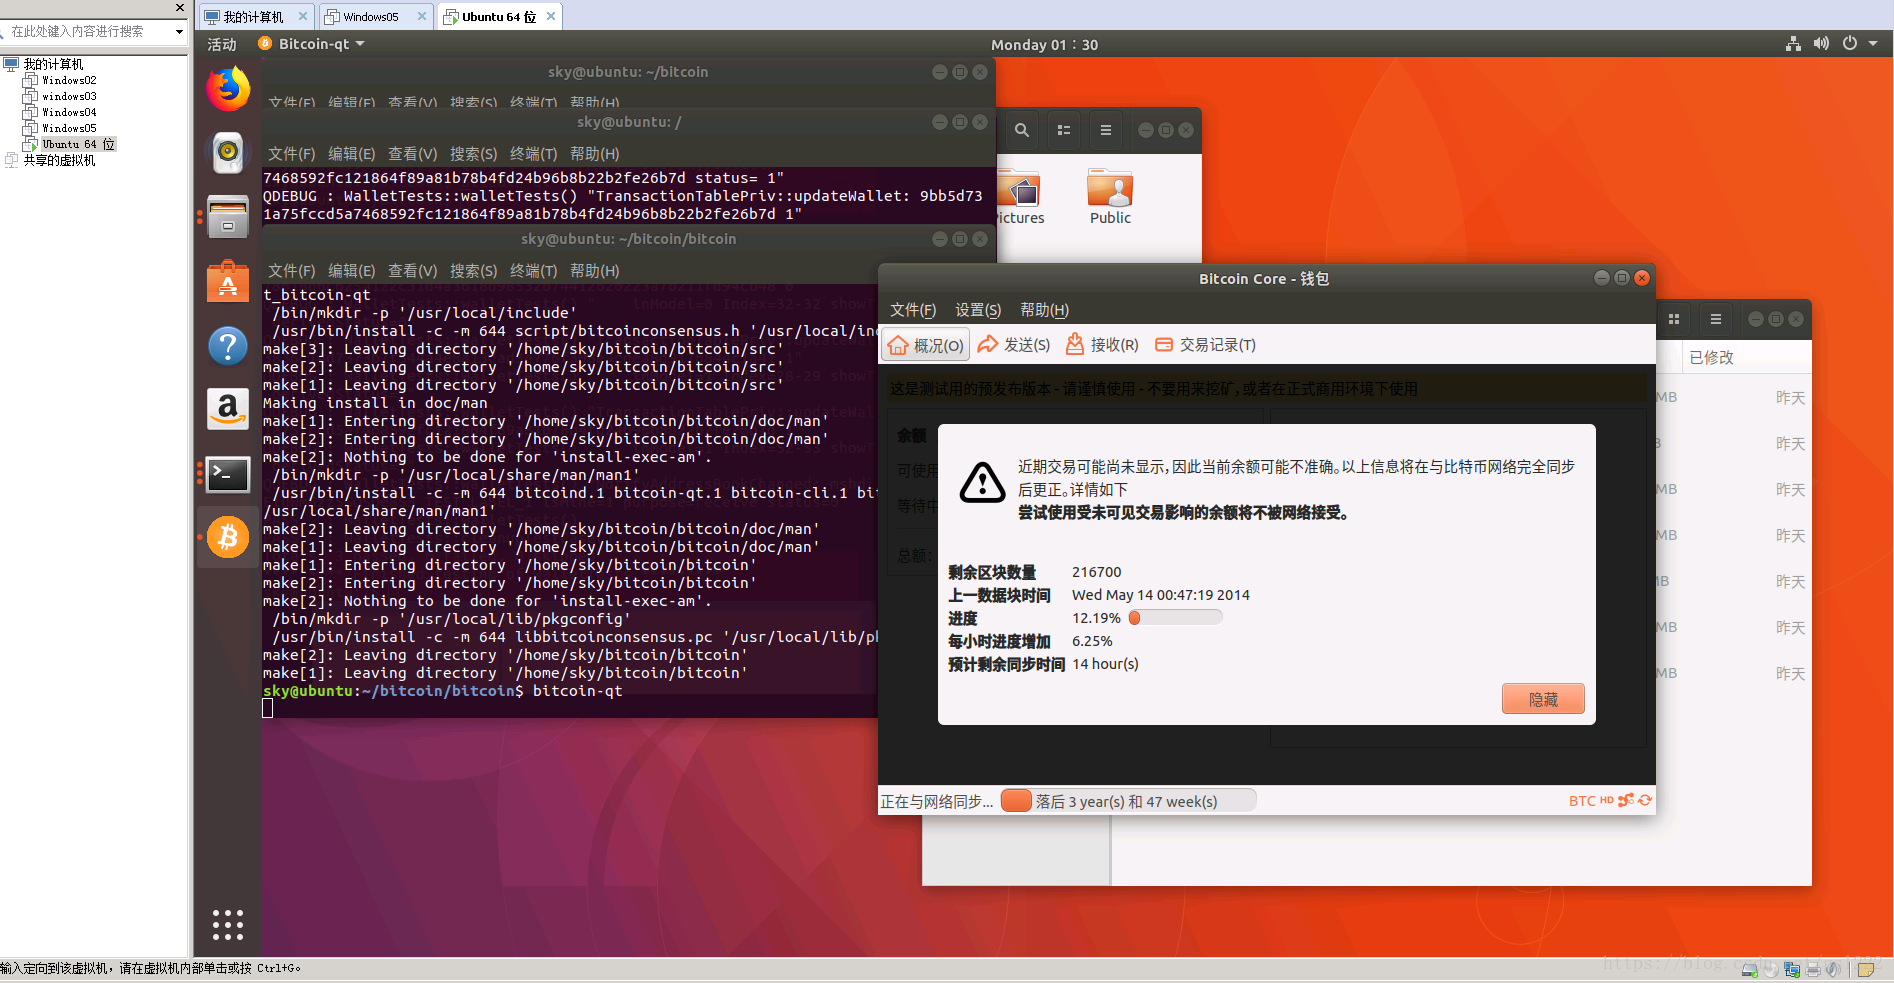Select windows03 in VMware library tree
Viewport: 1894px width, 983px height.
point(69,96)
